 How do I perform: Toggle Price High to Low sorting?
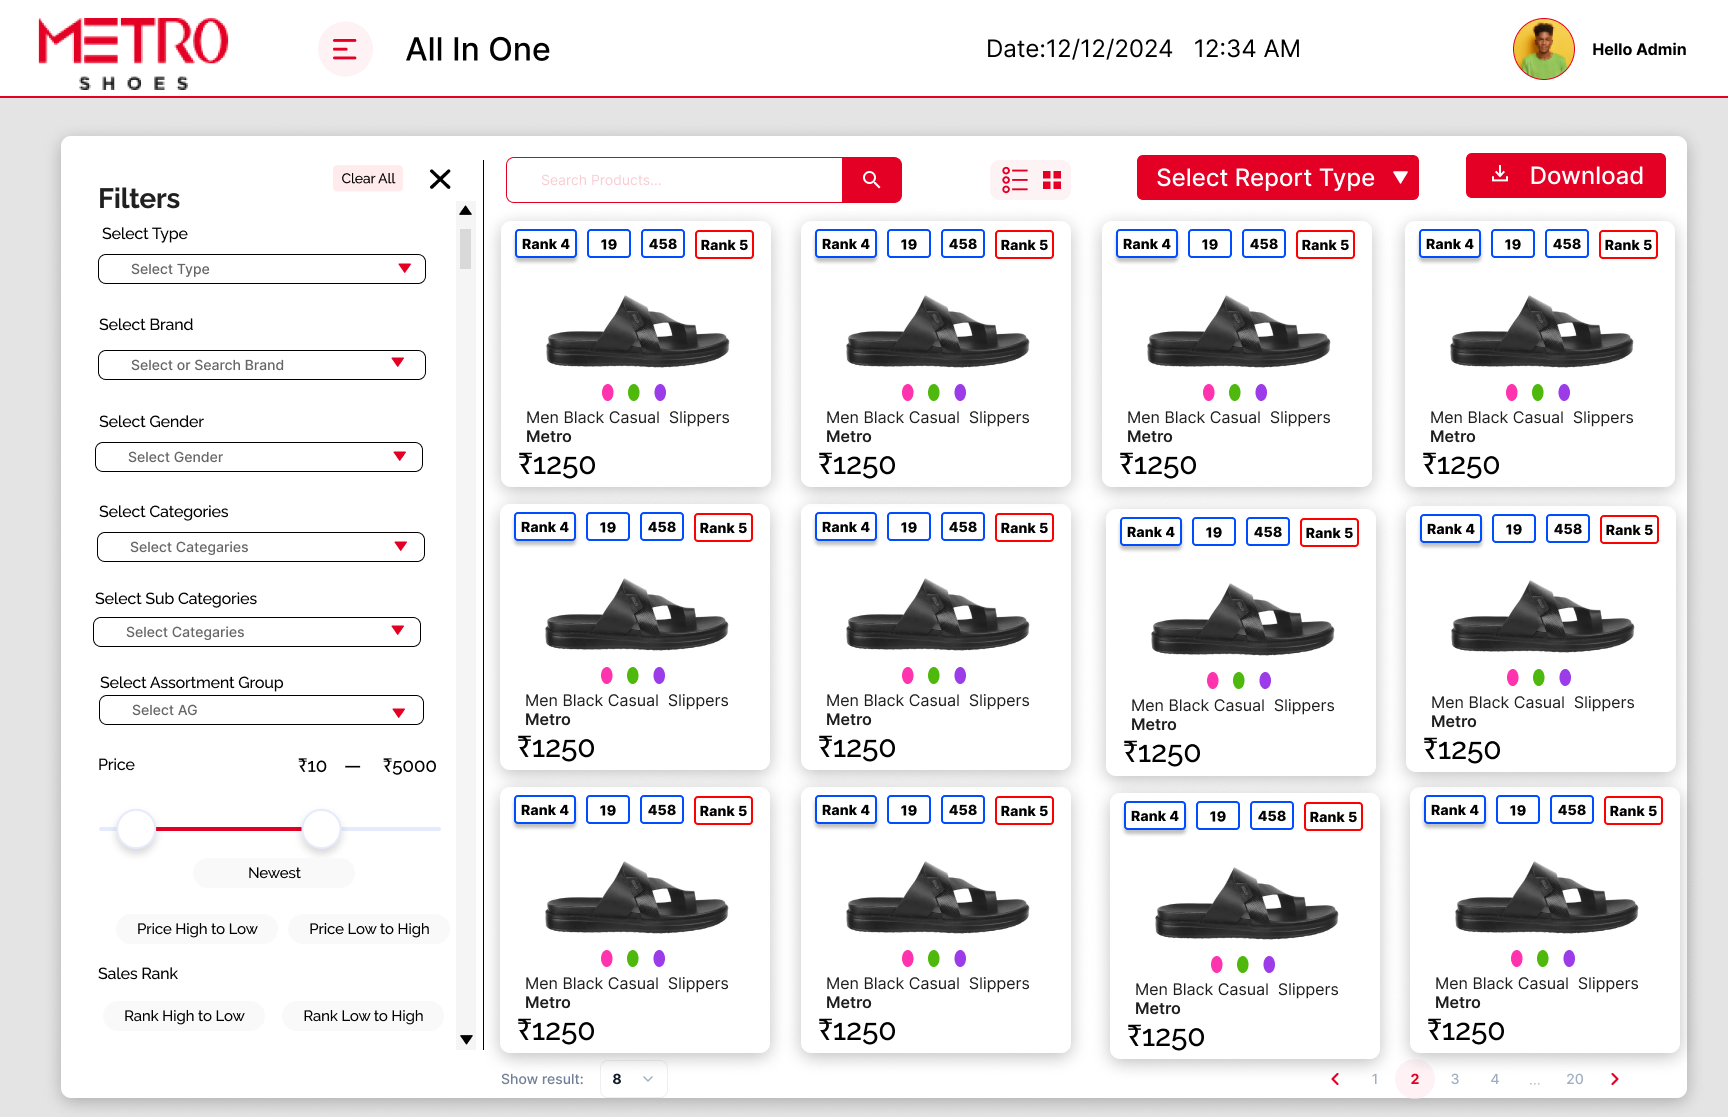pyautogui.click(x=197, y=929)
